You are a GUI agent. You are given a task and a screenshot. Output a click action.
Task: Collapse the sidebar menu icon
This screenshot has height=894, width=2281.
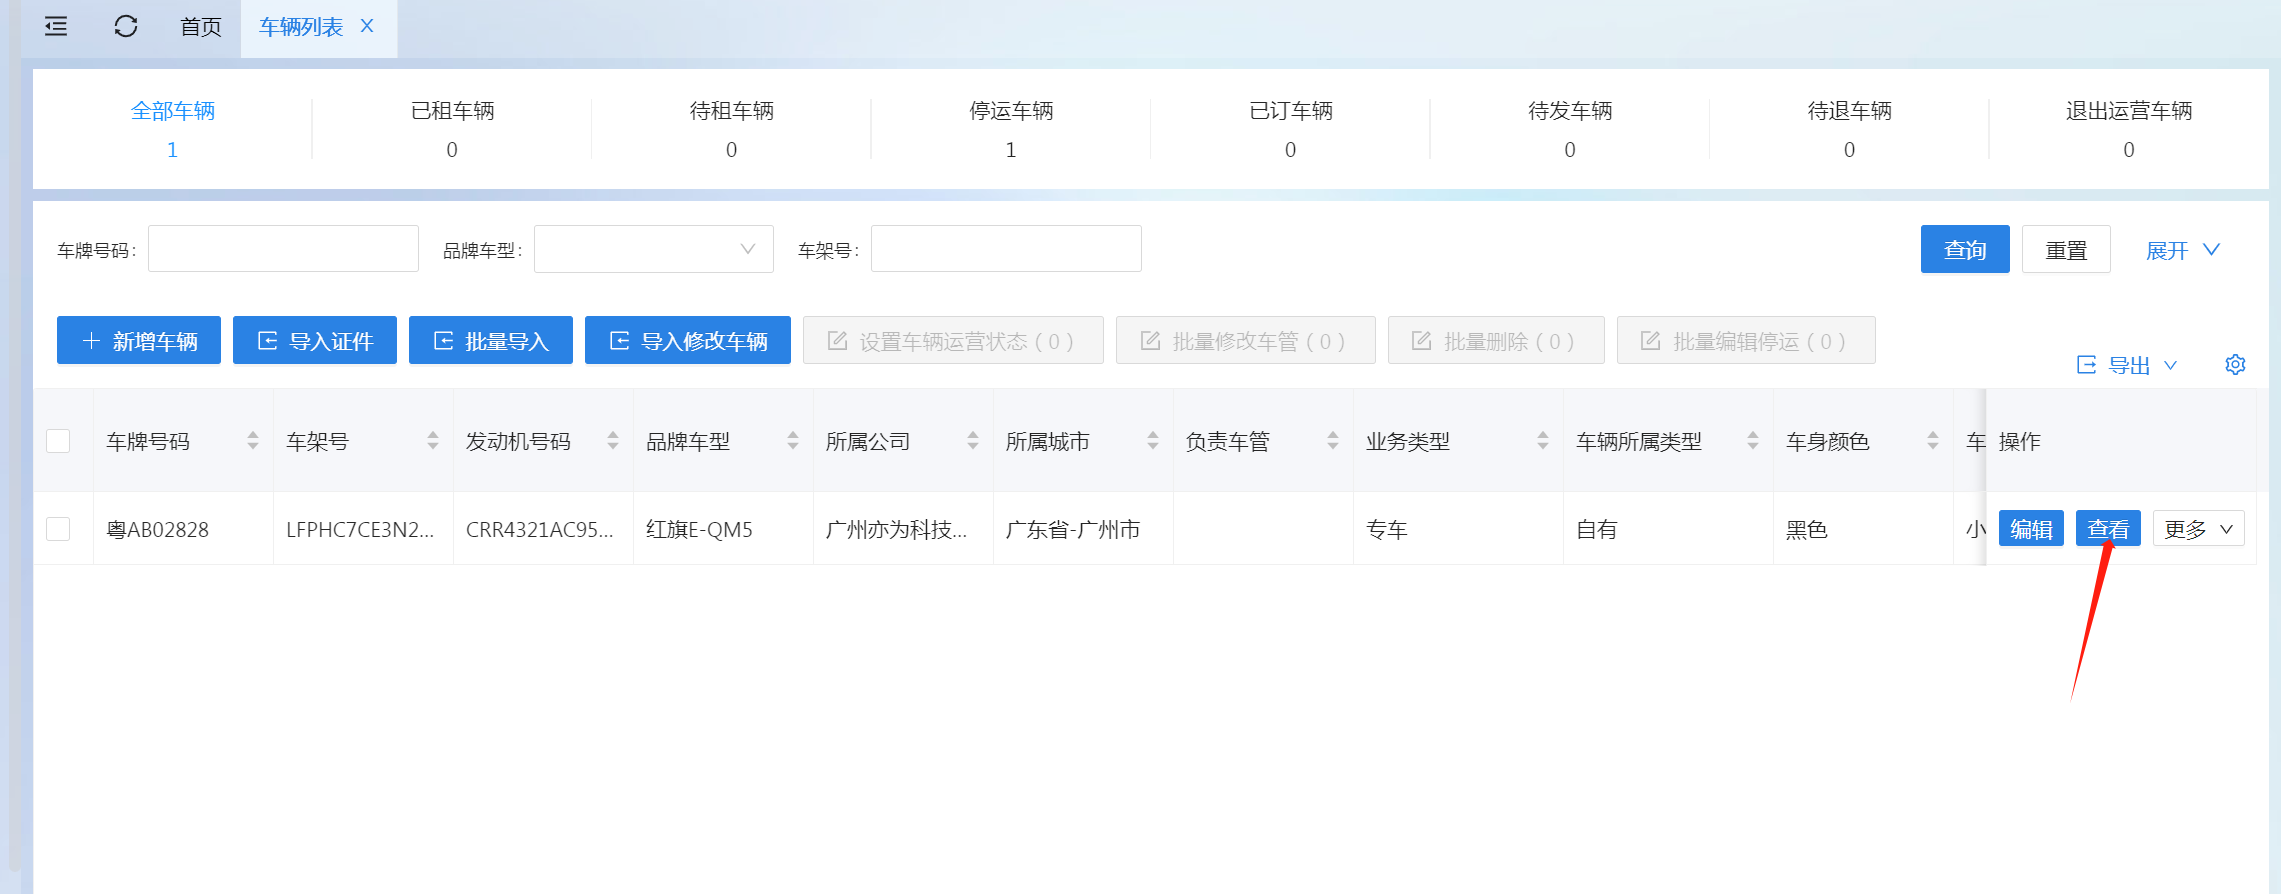pos(56,27)
